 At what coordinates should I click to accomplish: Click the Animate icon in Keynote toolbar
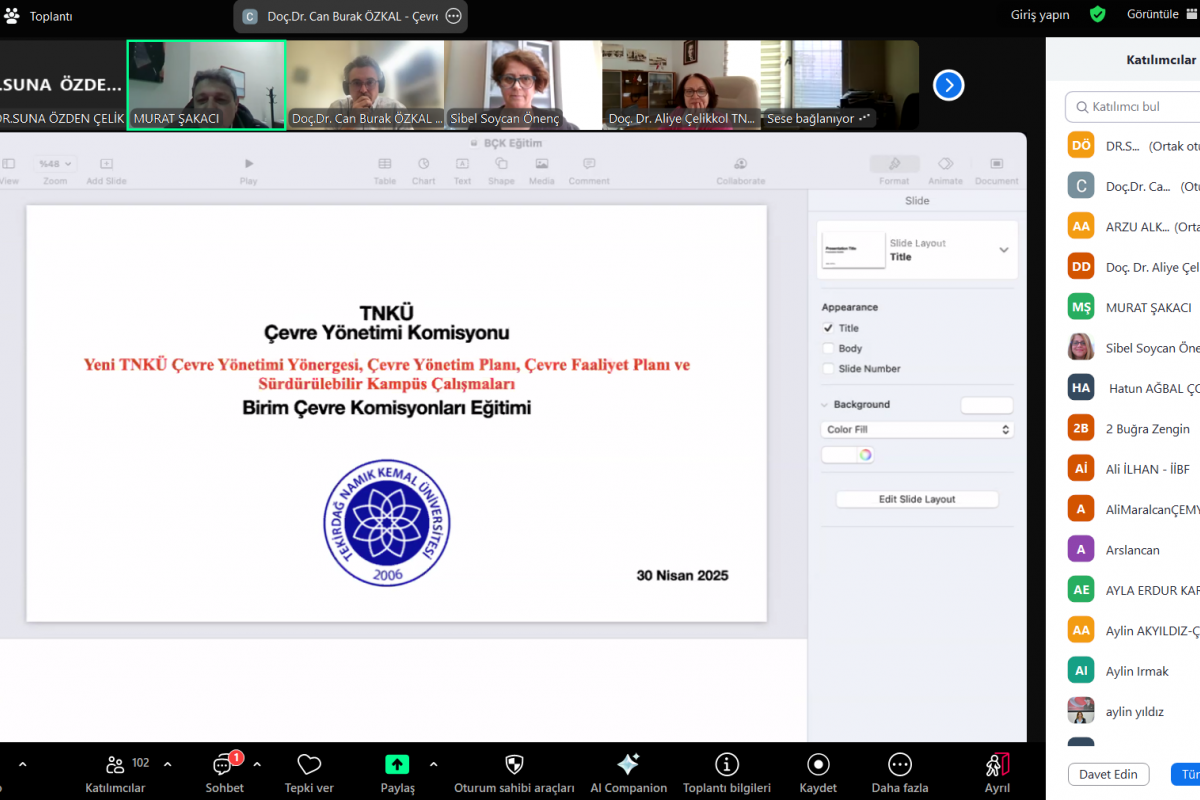(x=945, y=164)
